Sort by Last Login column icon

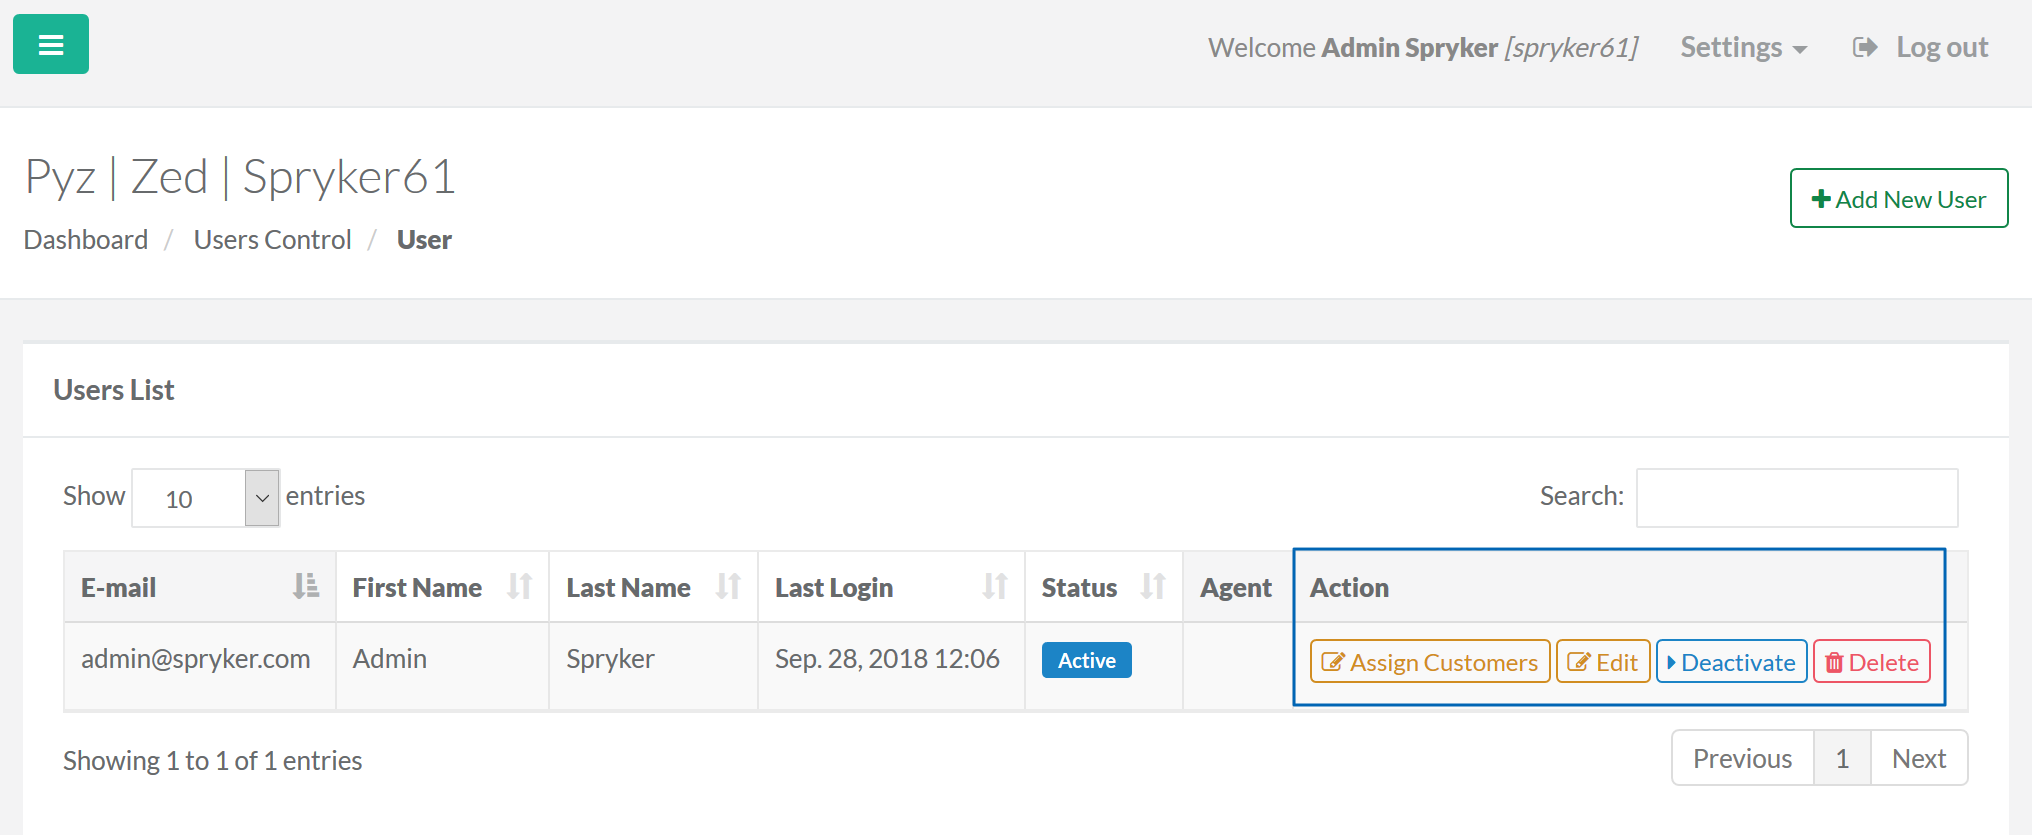[x=995, y=586]
